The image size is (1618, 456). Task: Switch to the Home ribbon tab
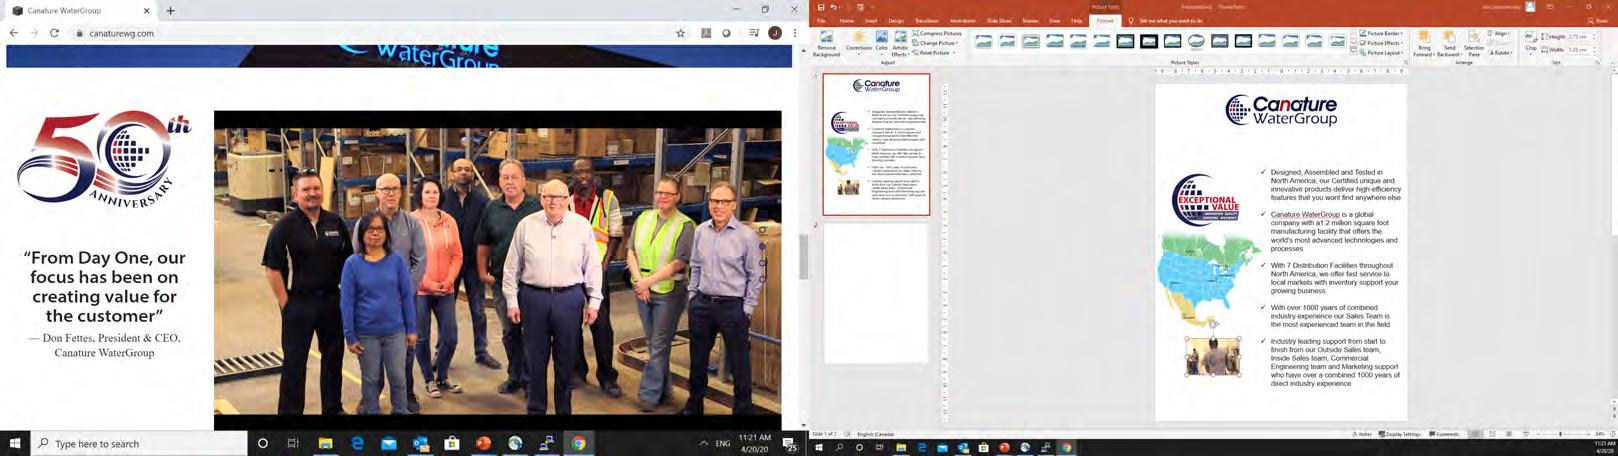tap(847, 20)
